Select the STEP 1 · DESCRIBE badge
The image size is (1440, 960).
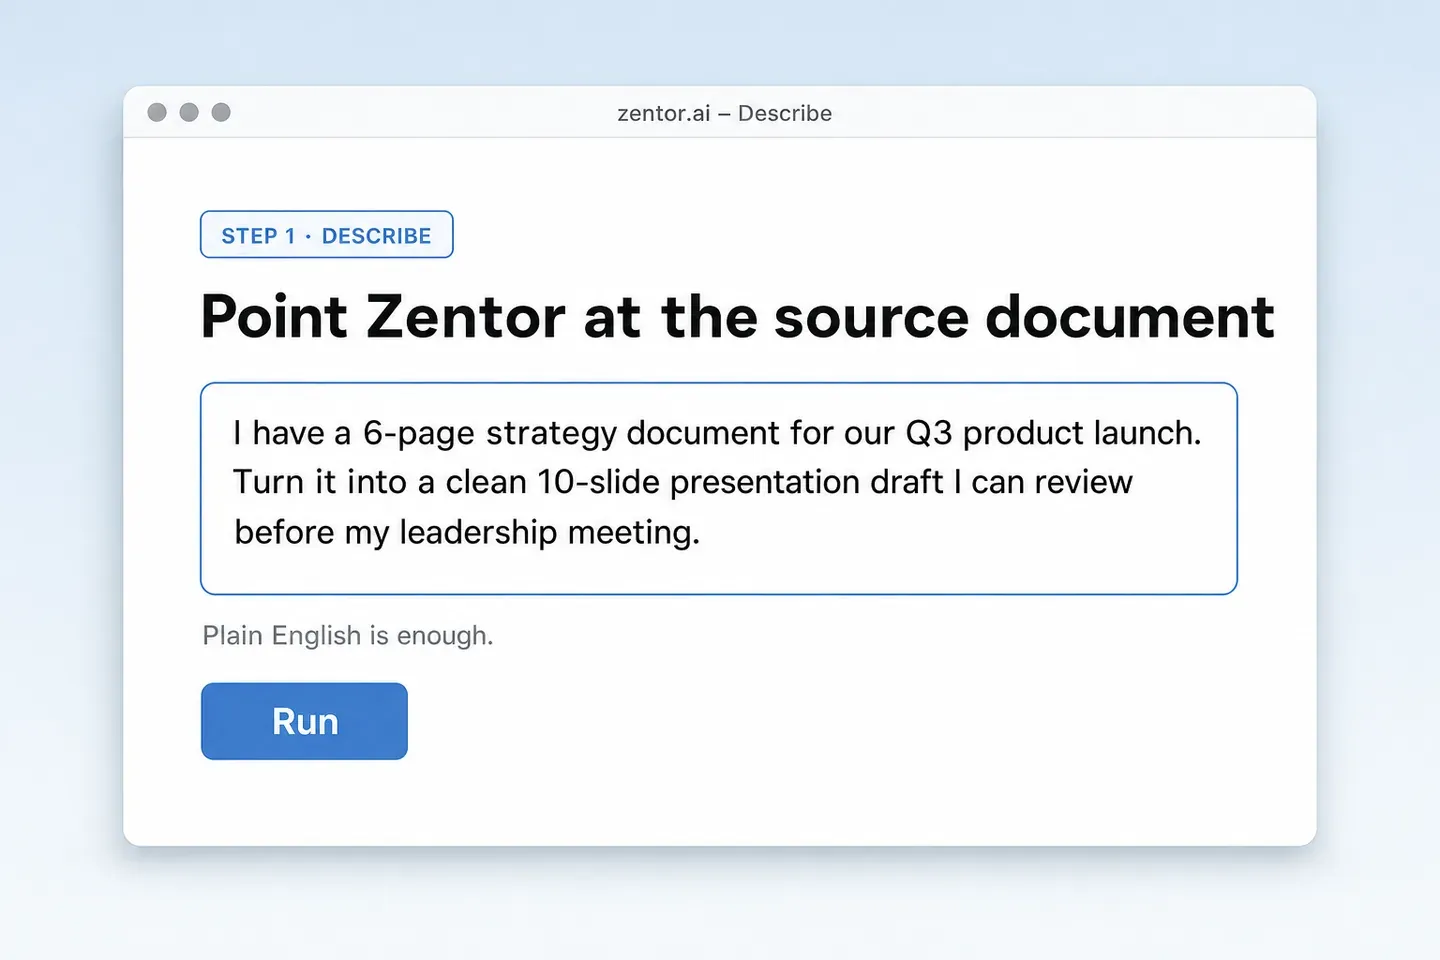click(327, 235)
